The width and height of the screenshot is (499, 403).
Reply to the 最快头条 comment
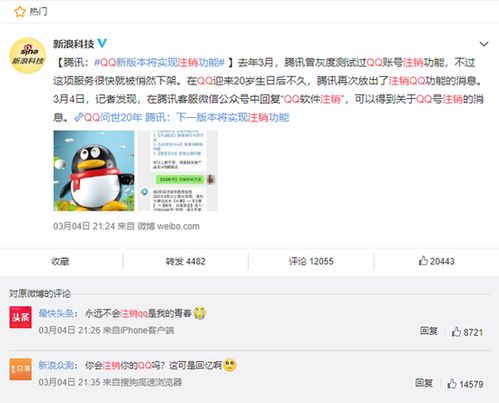click(429, 331)
